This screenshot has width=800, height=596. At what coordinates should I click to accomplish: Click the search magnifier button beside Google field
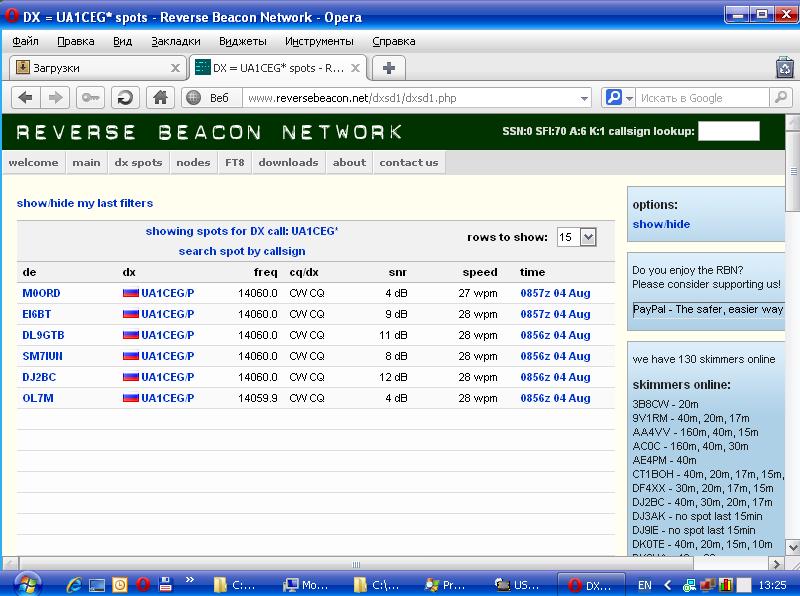click(x=781, y=97)
